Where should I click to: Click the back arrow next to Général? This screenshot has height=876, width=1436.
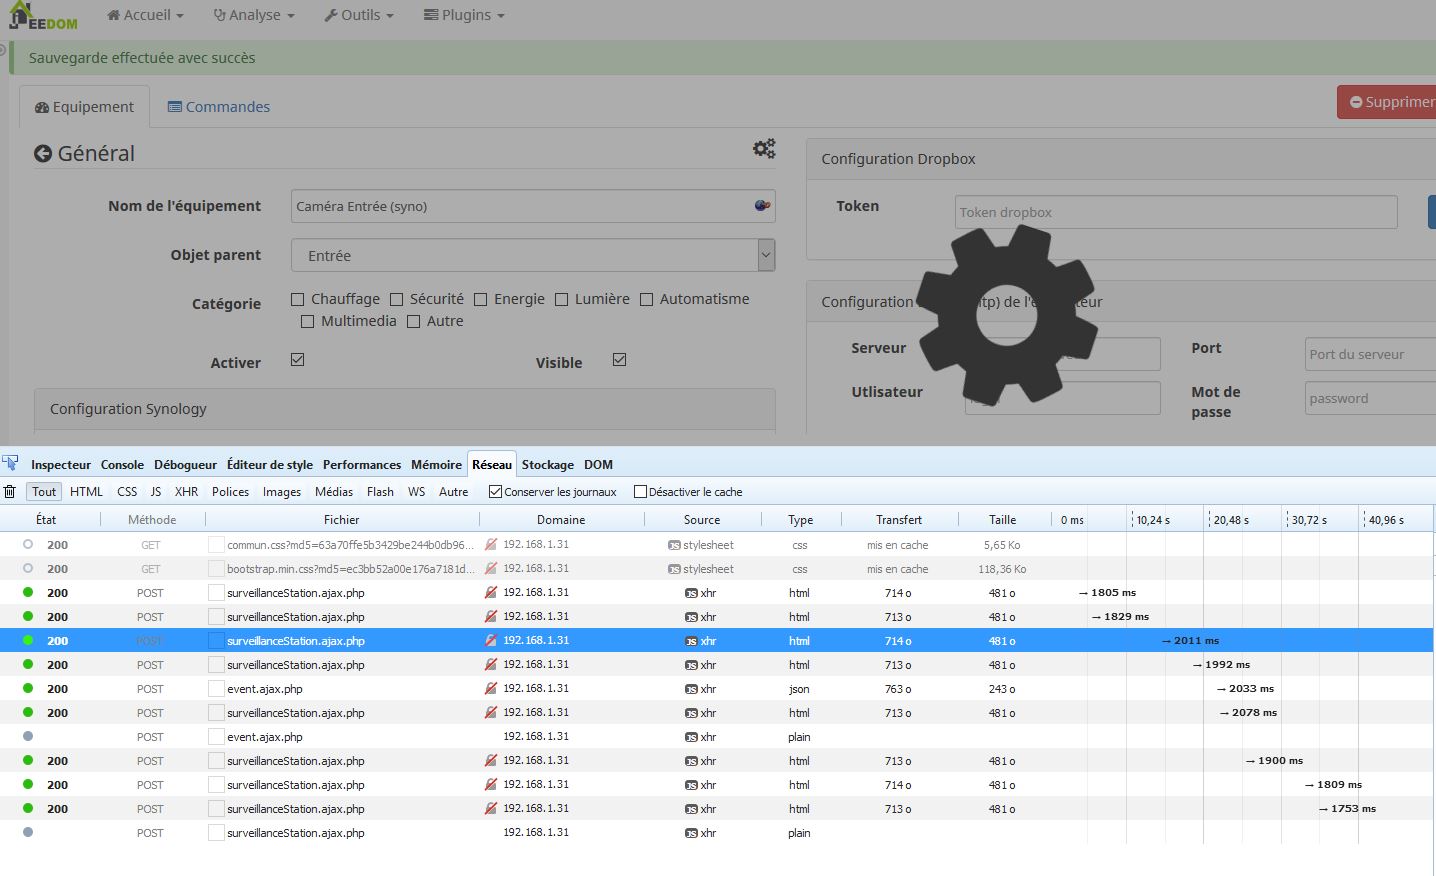43,153
